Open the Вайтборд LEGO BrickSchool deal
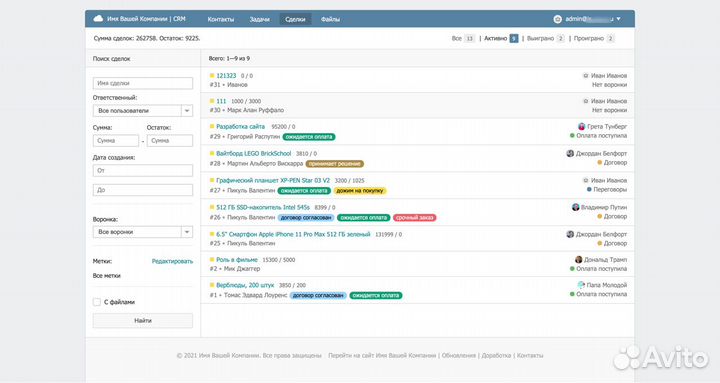 [253, 153]
